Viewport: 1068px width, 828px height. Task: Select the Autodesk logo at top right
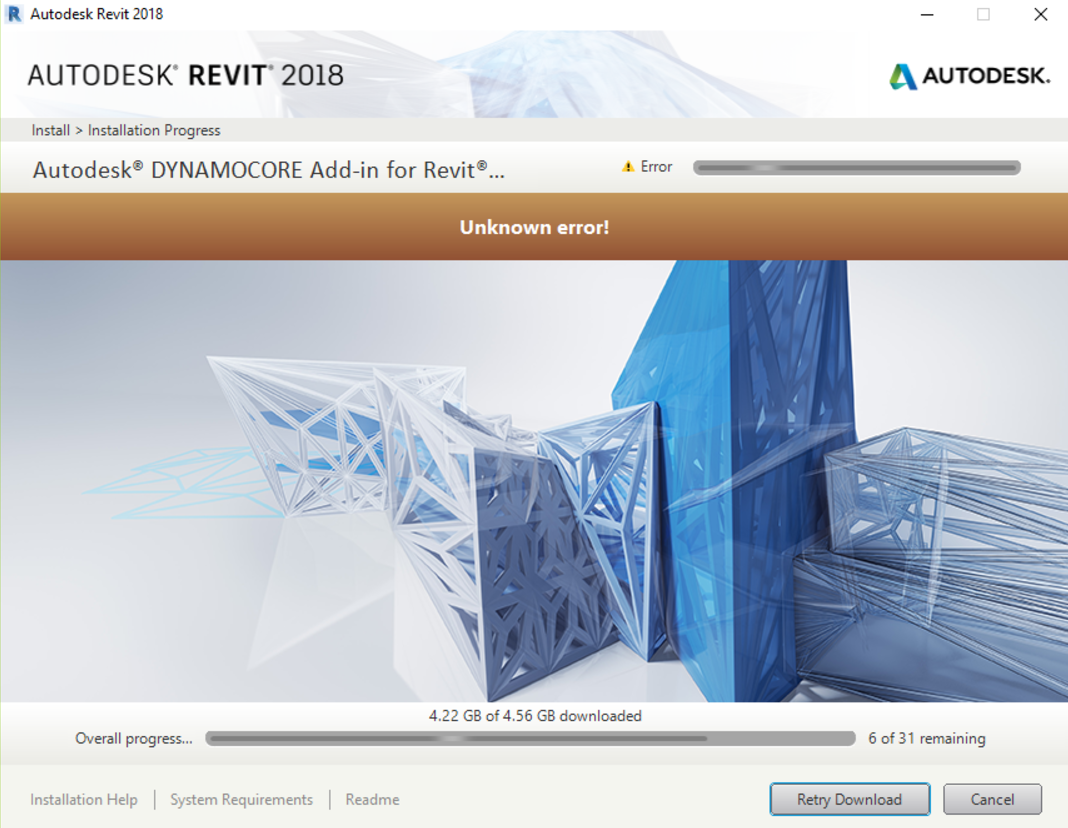[970, 74]
